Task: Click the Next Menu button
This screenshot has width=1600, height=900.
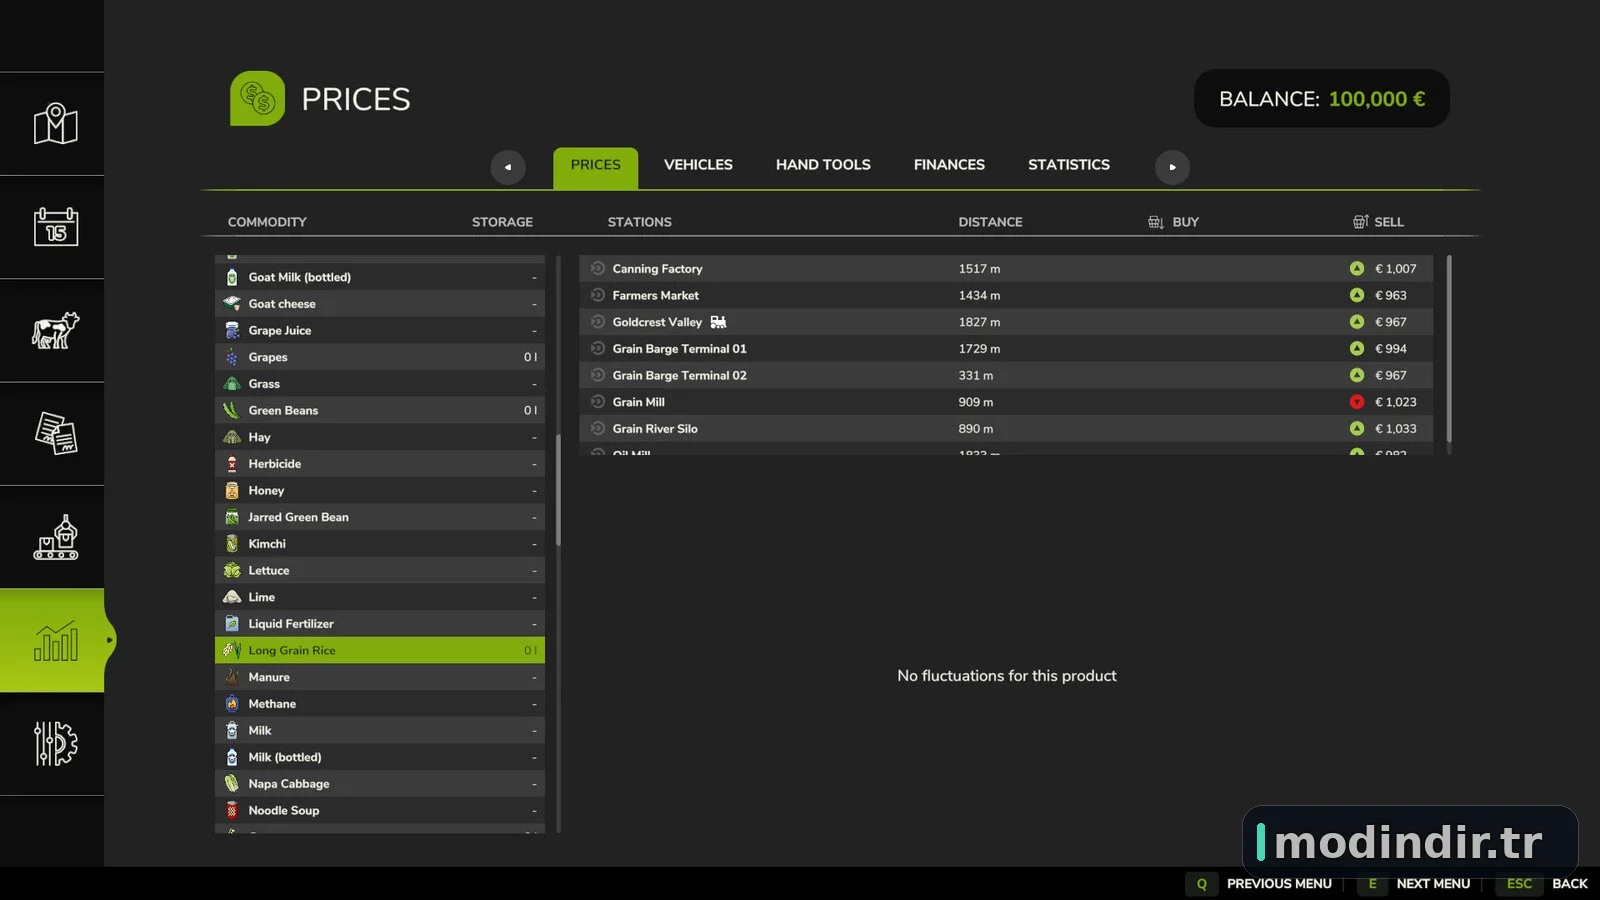Action: (x=1414, y=884)
